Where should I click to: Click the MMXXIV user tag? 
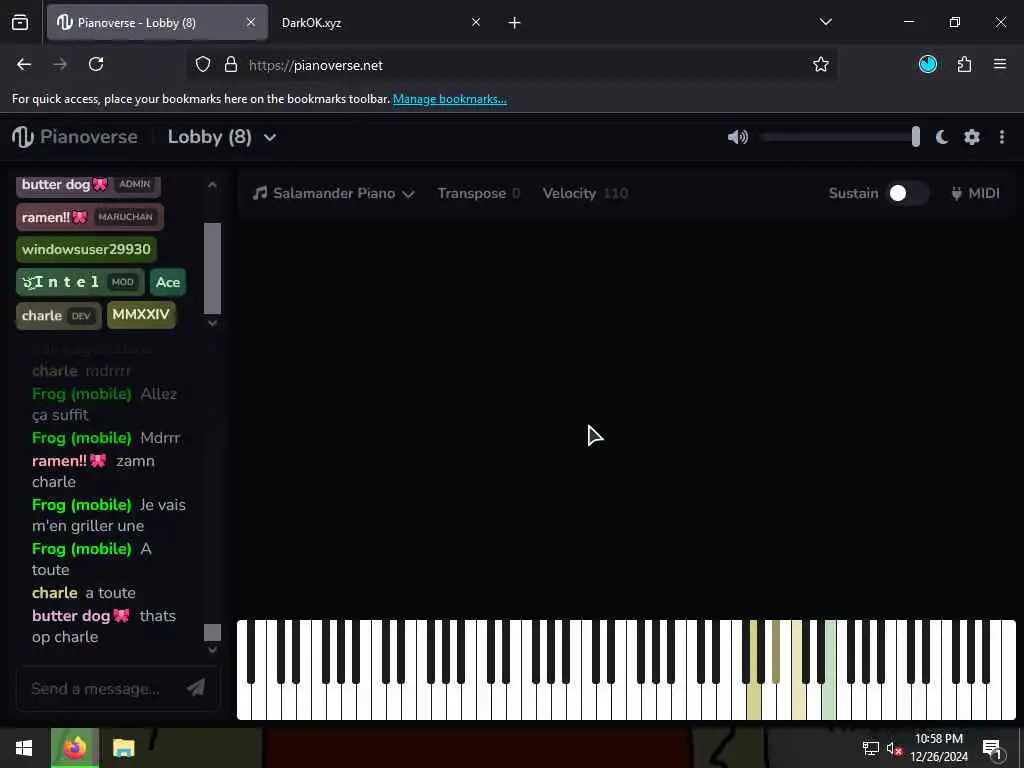point(141,315)
